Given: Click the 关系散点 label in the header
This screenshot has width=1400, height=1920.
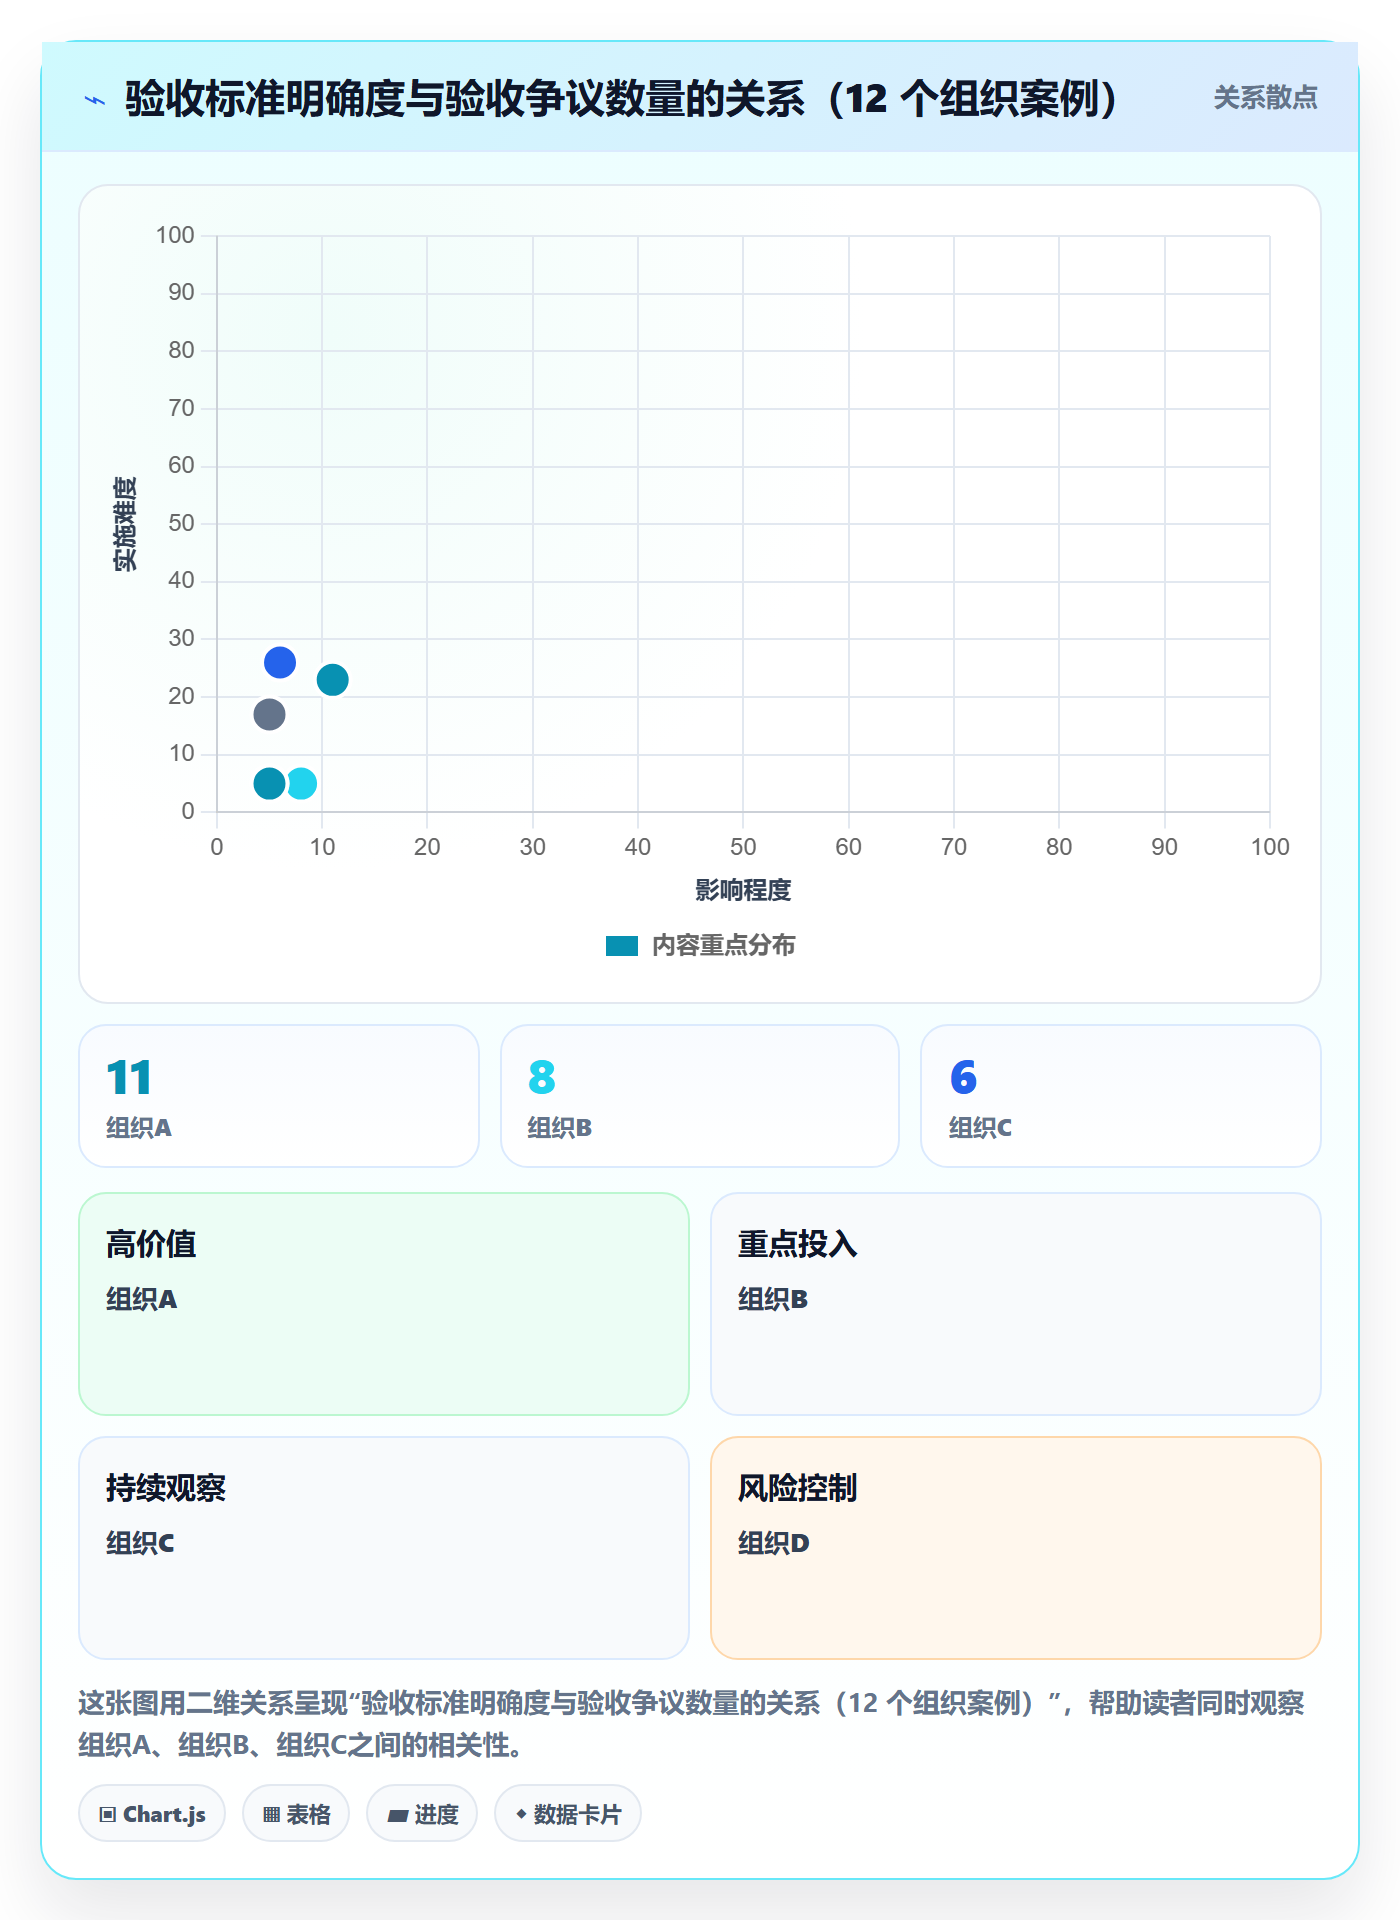Looking at the screenshot, I should tap(1265, 98).
